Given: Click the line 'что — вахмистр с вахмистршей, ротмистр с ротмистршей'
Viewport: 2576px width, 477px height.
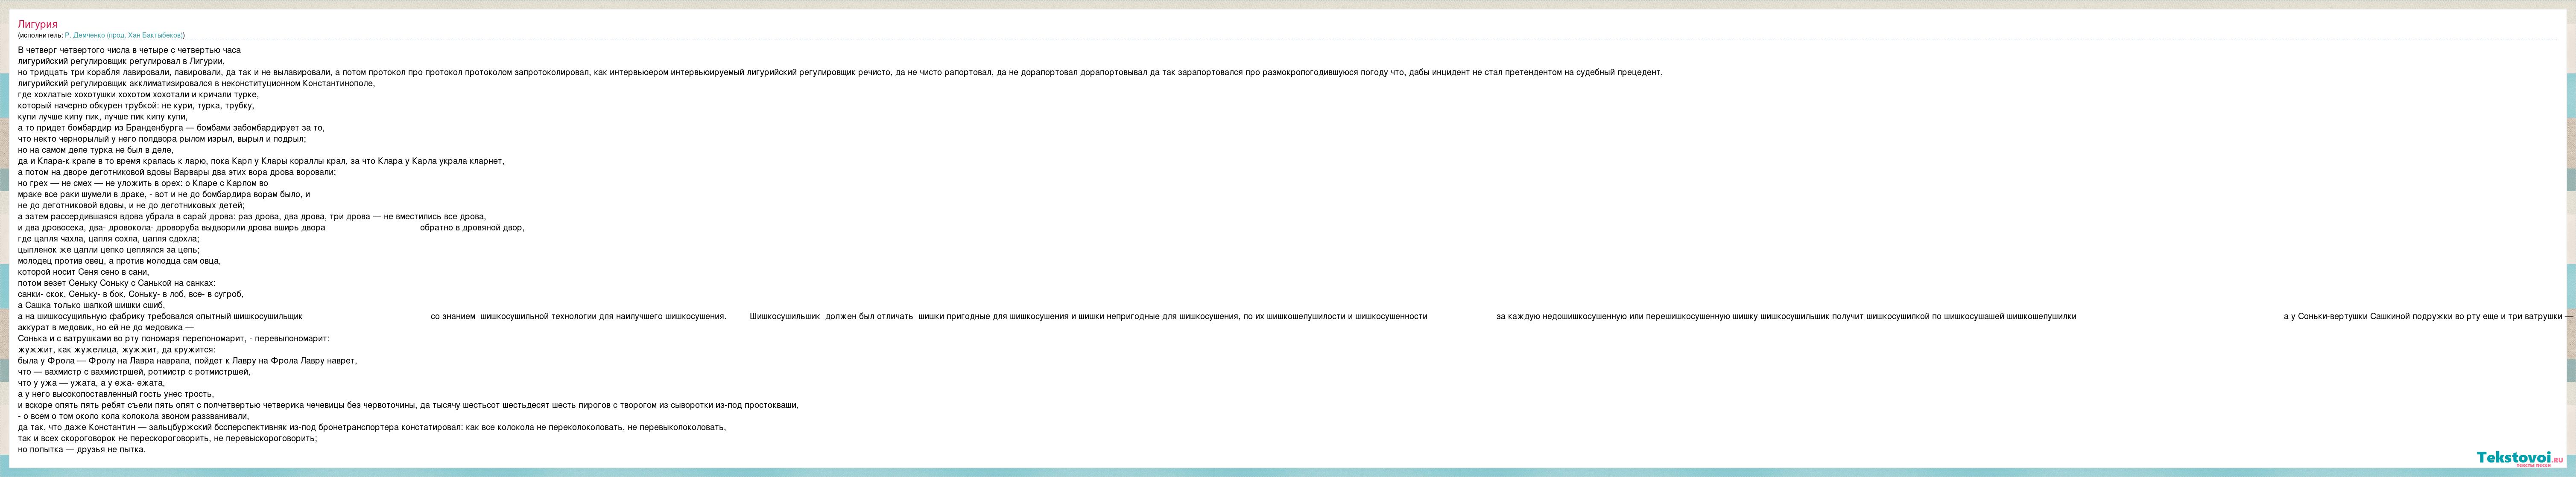Looking at the screenshot, I should pos(134,371).
